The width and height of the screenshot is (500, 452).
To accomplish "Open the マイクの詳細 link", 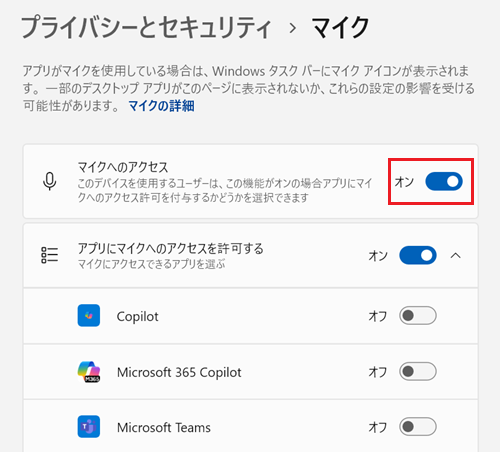I will 161,106.
